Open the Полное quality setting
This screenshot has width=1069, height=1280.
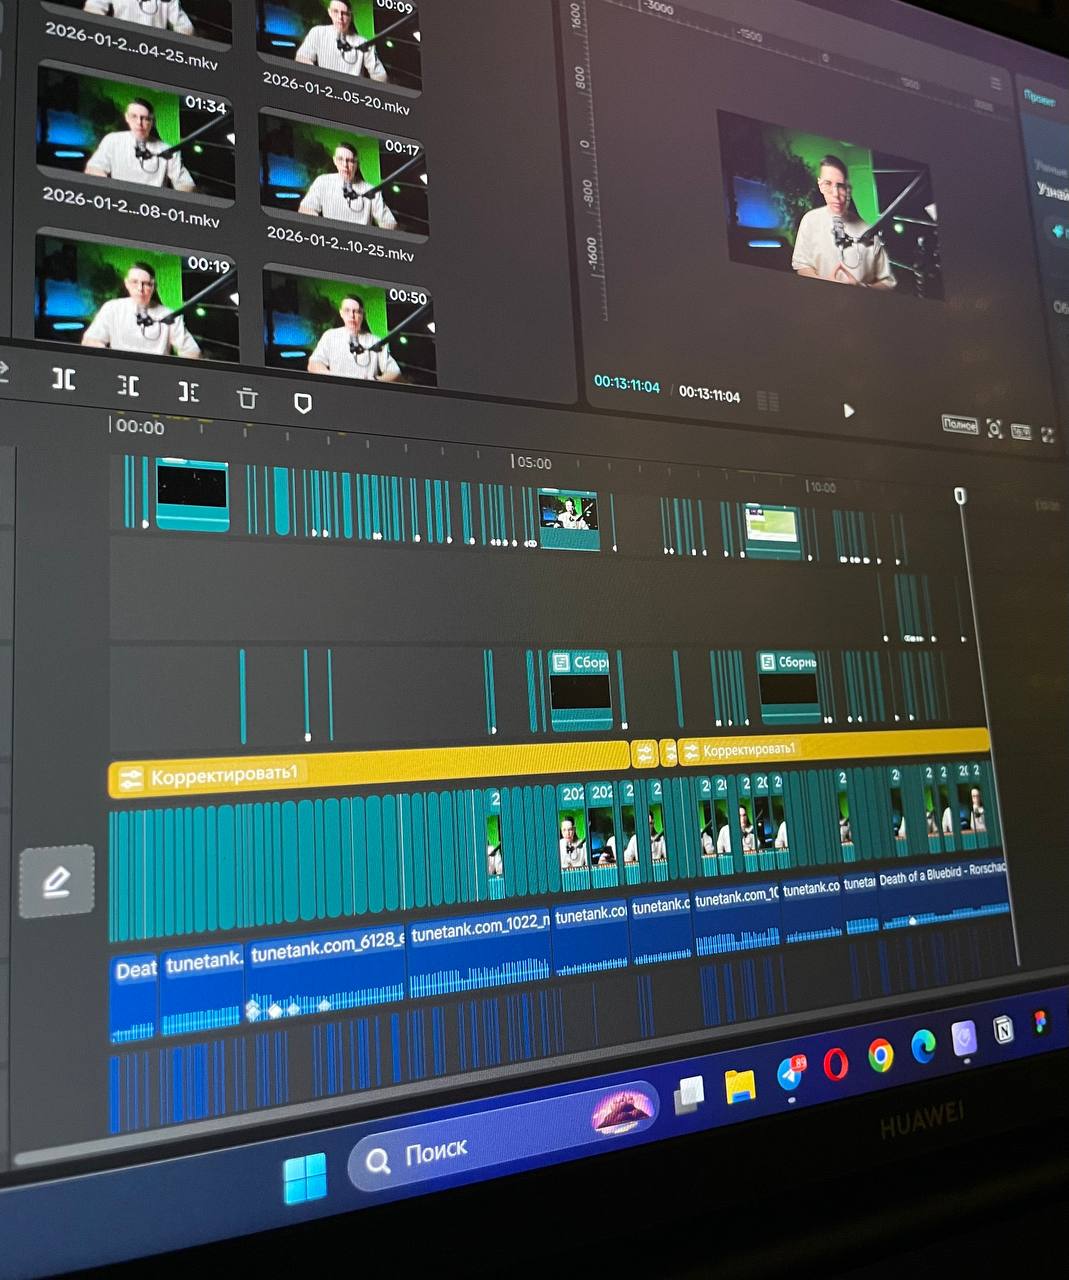960,424
